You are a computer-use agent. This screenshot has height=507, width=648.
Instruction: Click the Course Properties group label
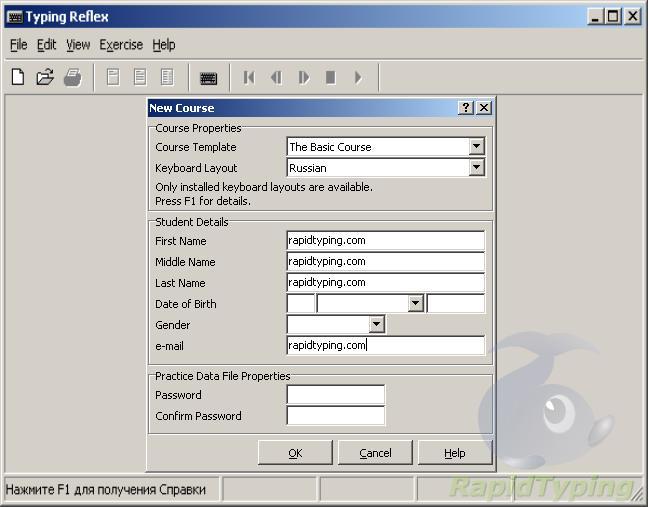click(x=198, y=128)
